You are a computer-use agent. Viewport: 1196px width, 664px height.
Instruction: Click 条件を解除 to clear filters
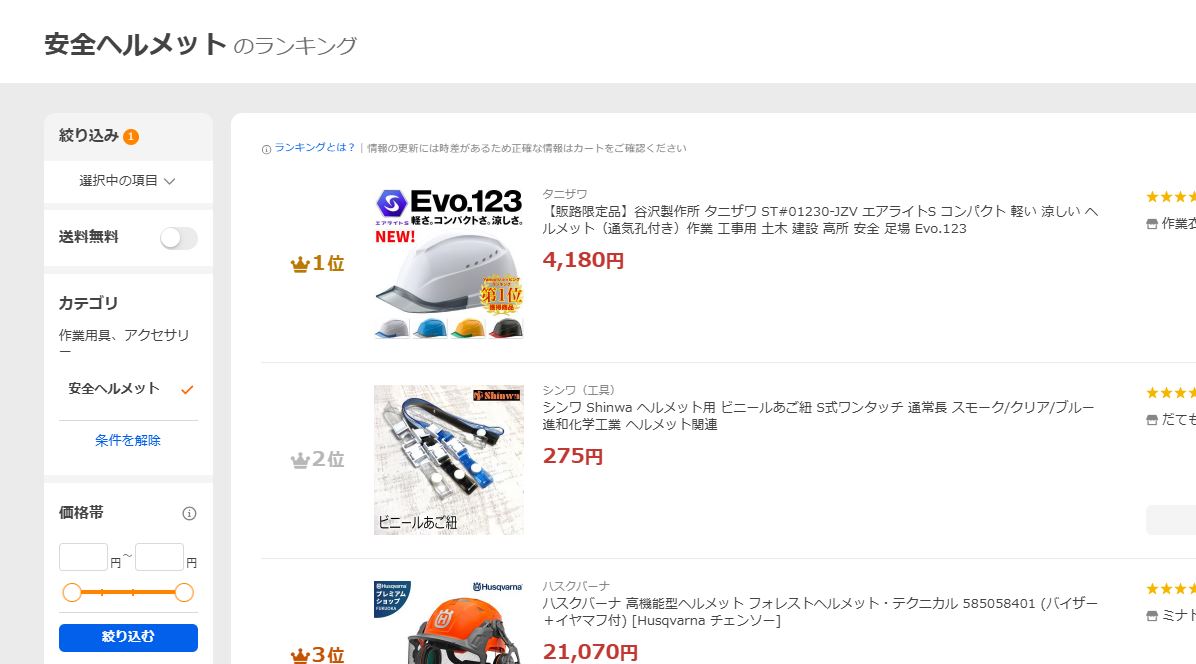click(x=128, y=441)
